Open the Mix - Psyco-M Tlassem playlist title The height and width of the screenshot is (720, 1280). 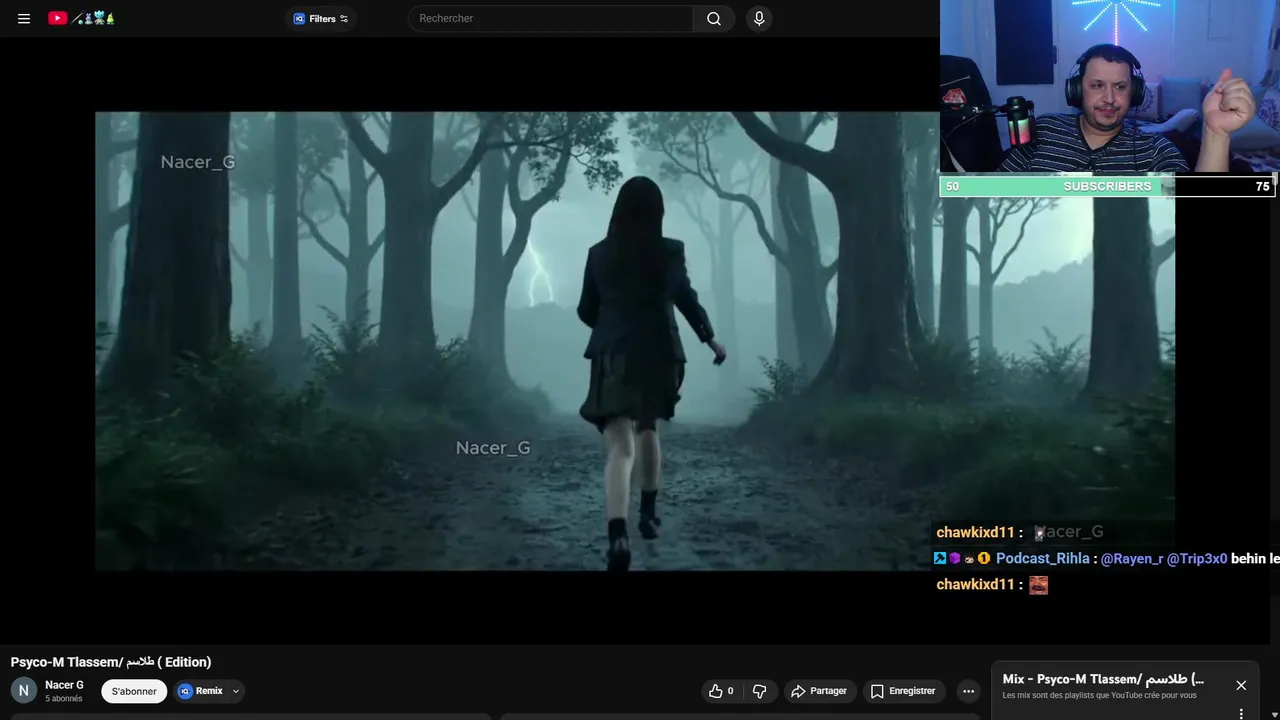pyautogui.click(x=1103, y=679)
